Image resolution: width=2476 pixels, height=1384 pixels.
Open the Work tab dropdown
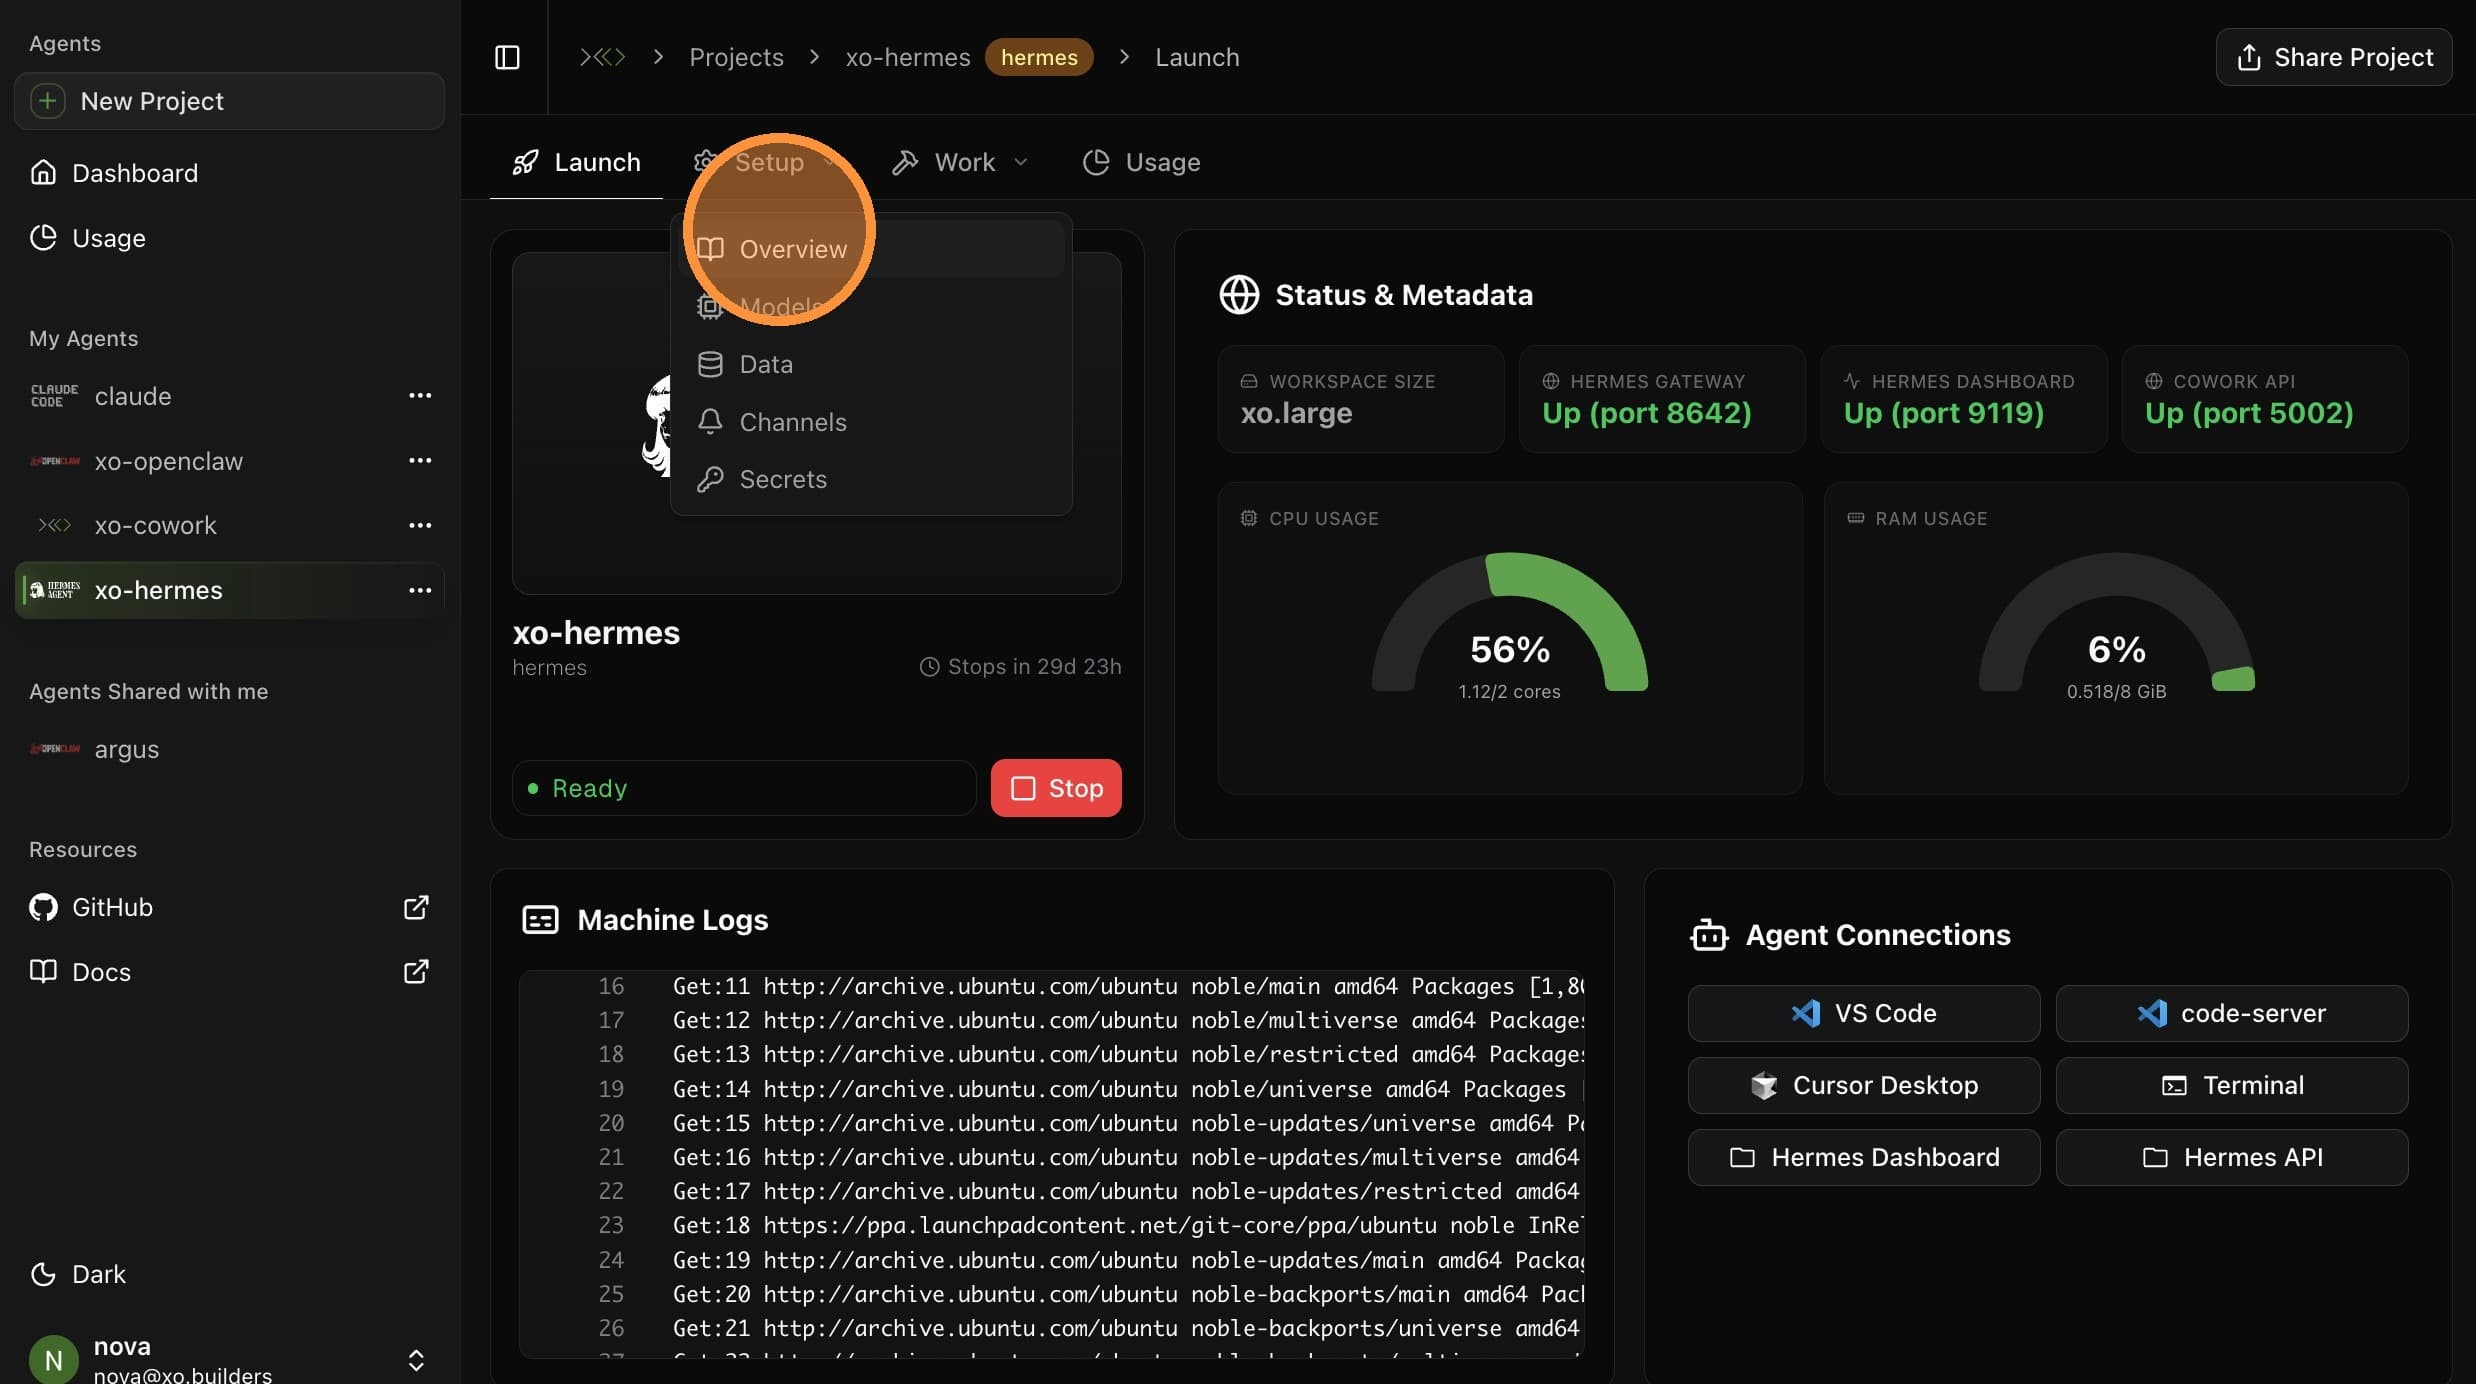(x=960, y=162)
